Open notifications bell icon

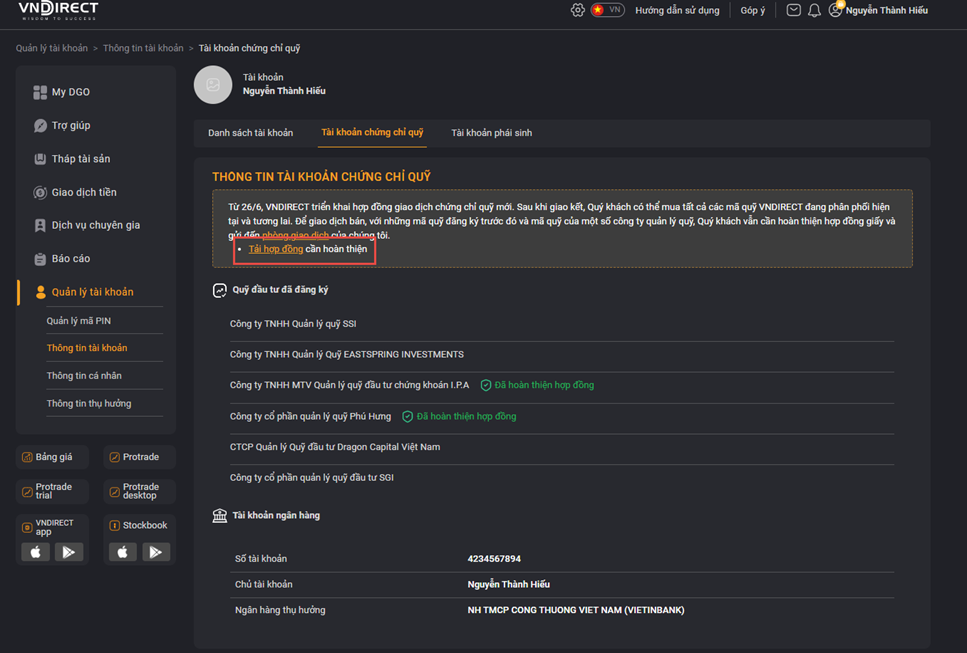(814, 10)
